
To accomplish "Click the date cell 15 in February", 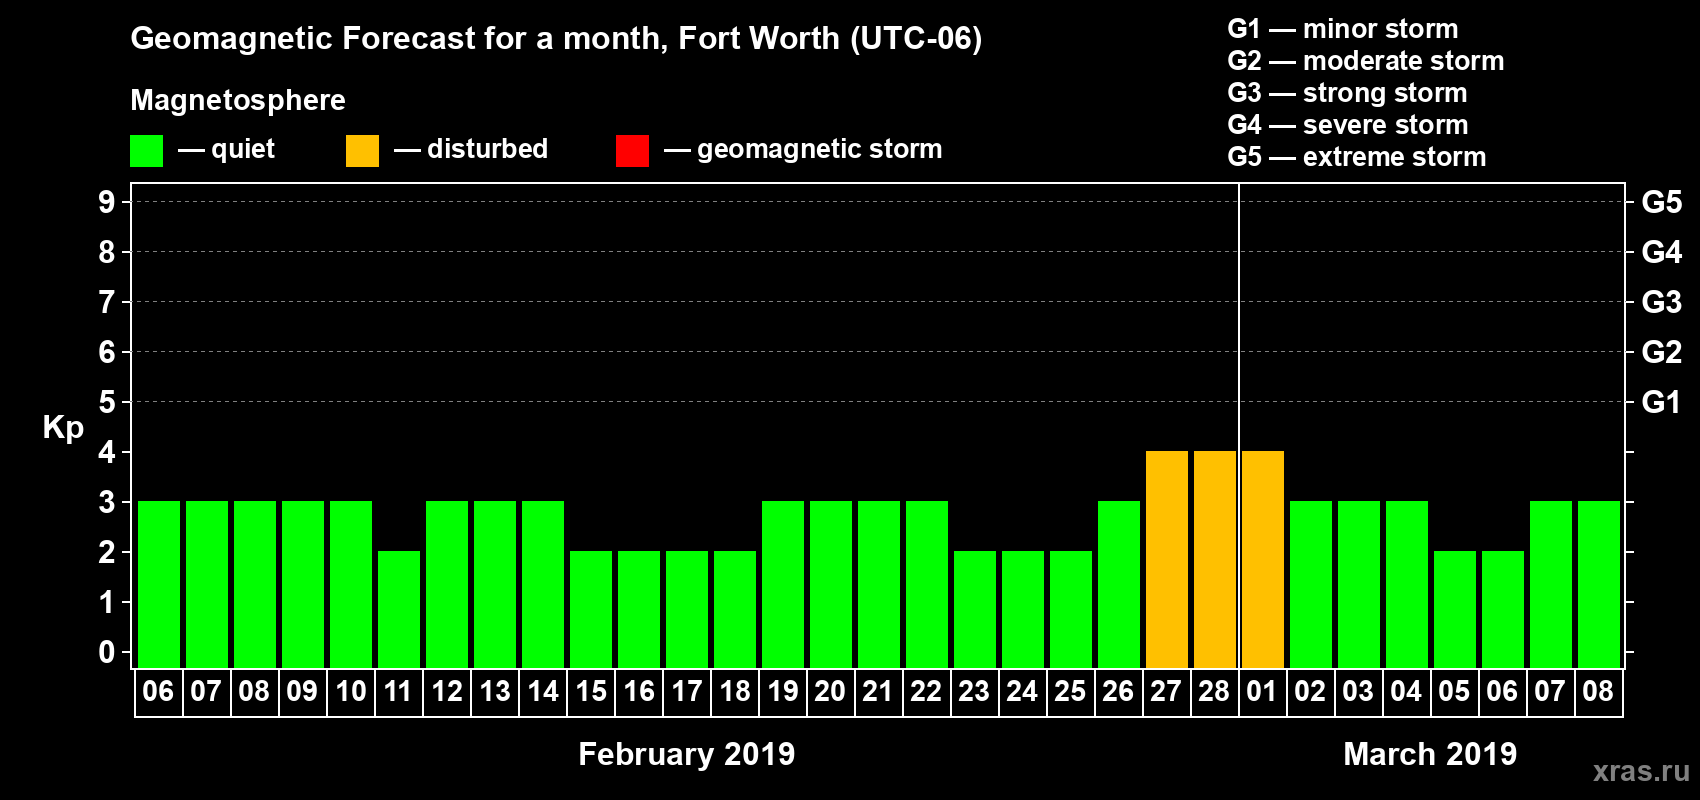I will (x=591, y=692).
